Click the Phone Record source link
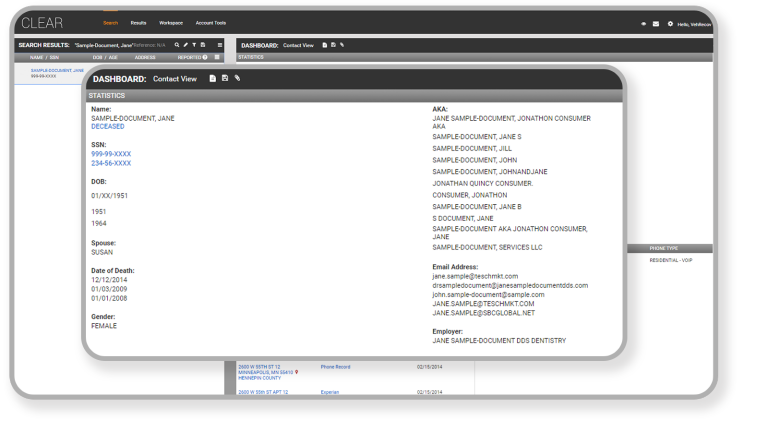 (335, 367)
